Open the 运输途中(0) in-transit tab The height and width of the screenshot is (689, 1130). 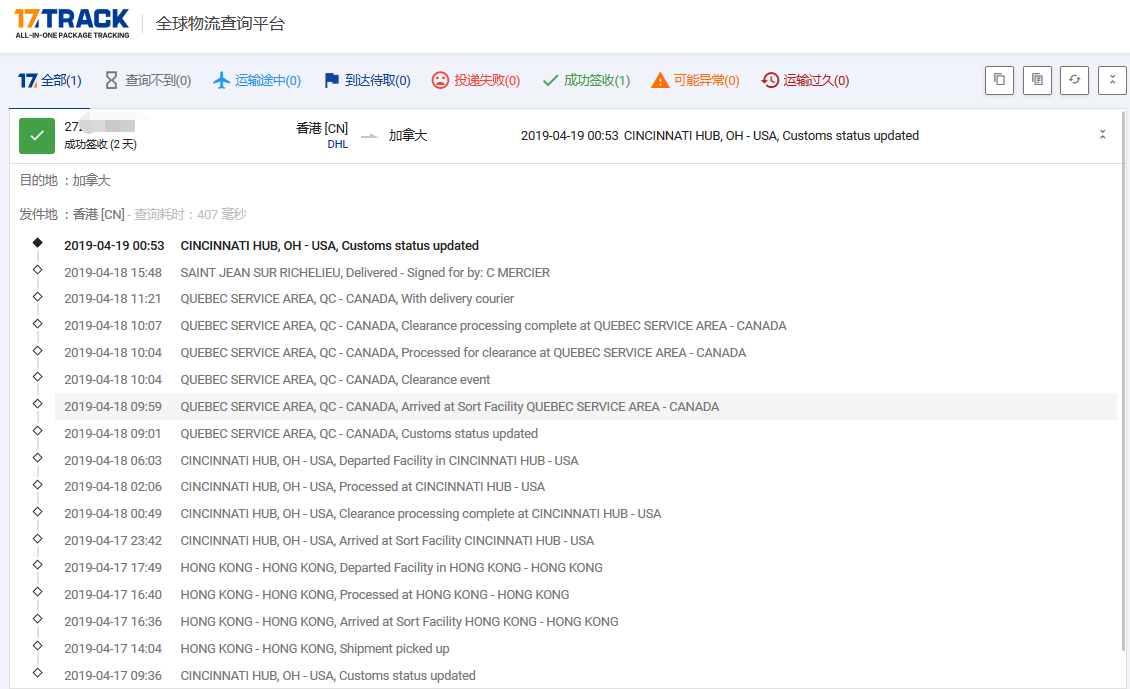click(257, 81)
